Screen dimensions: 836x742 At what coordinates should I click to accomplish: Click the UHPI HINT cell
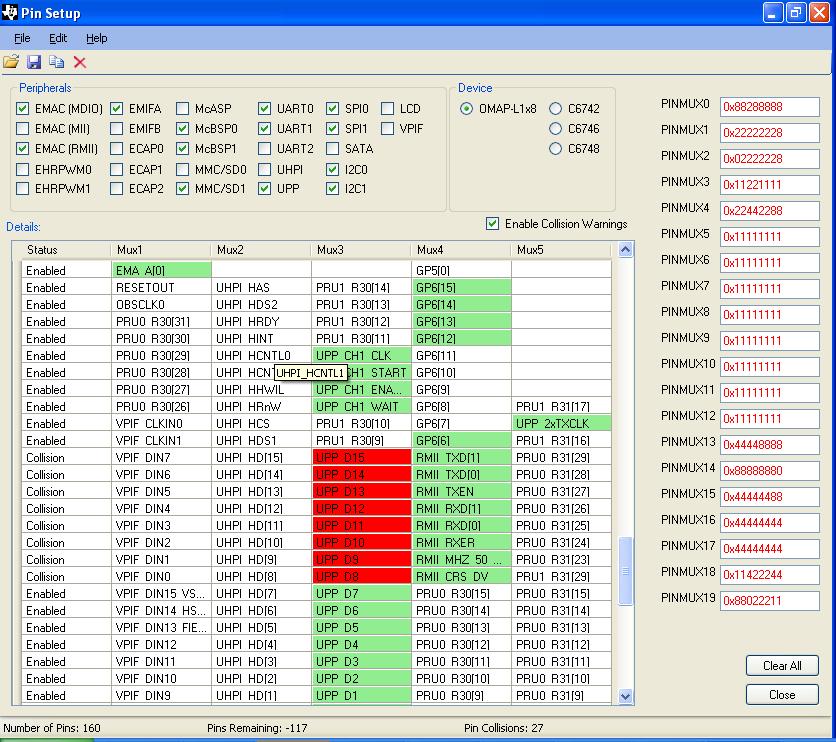point(261,339)
